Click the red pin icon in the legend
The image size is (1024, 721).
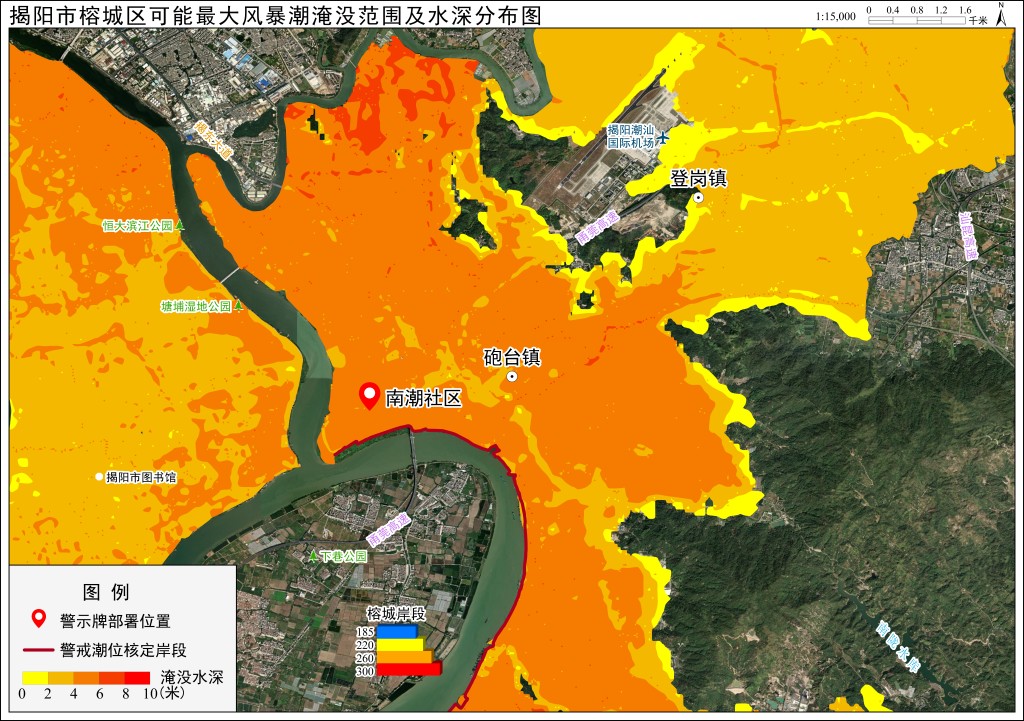click(x=39, y=618)
